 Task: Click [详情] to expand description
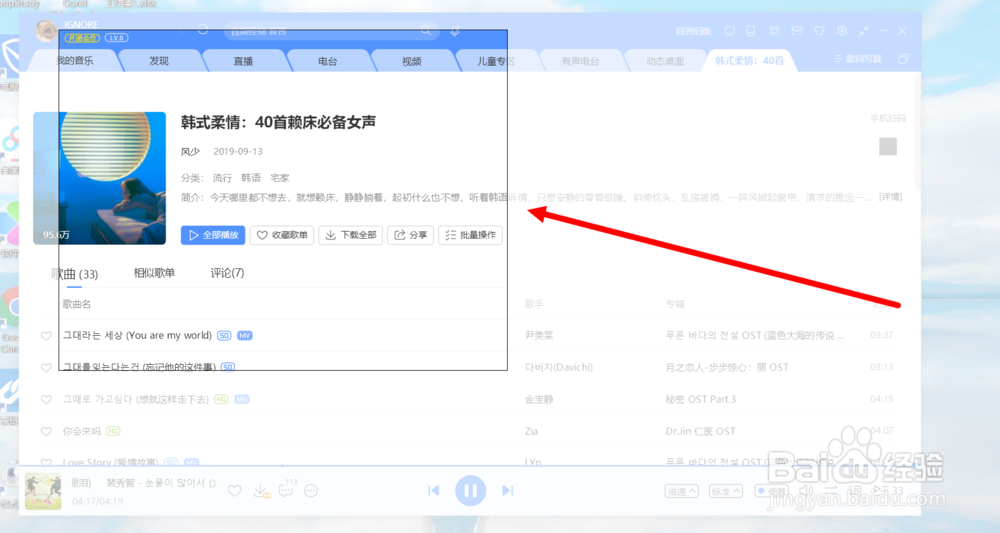tap(890, 197)
